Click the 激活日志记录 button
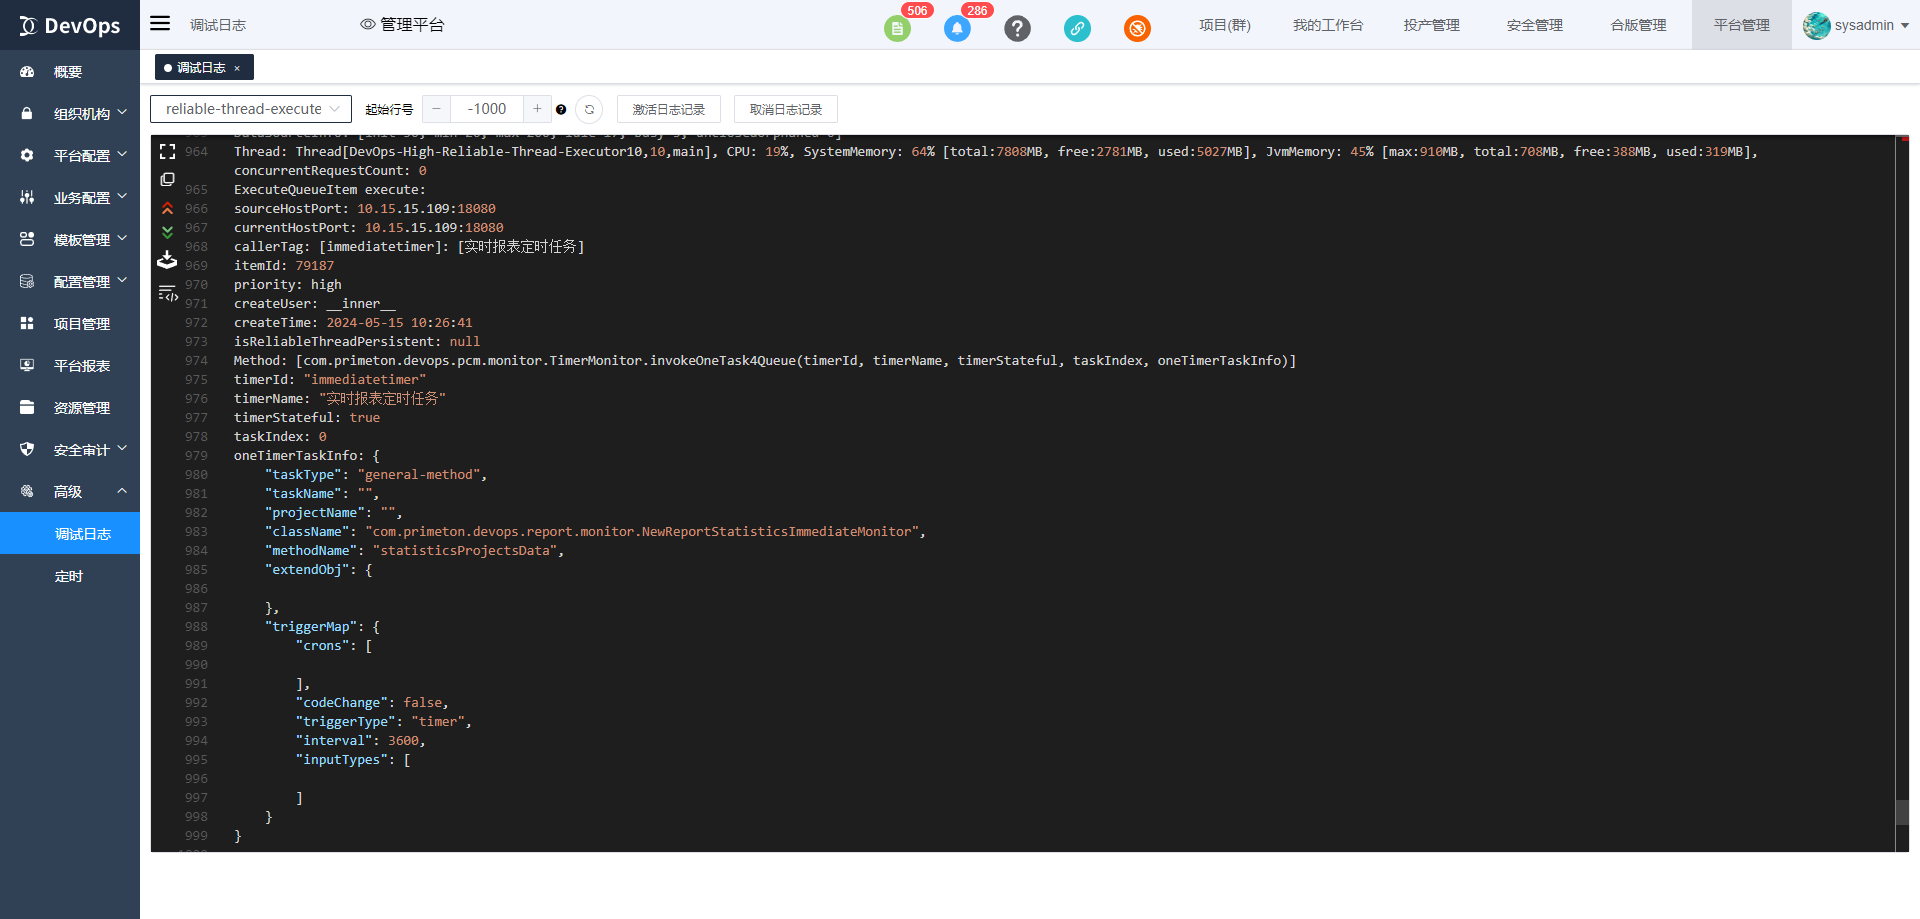Screen dimensions: 1920x919 tap(668, 109)
